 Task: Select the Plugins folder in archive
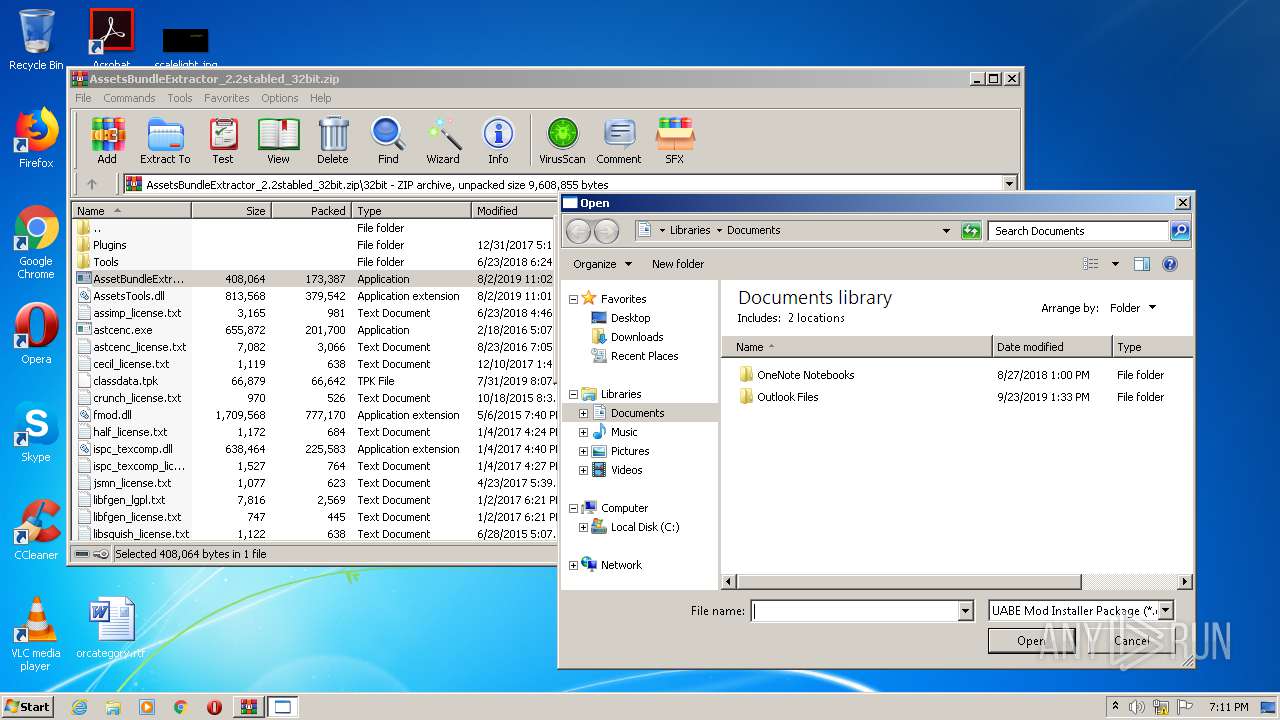(110, 245)
